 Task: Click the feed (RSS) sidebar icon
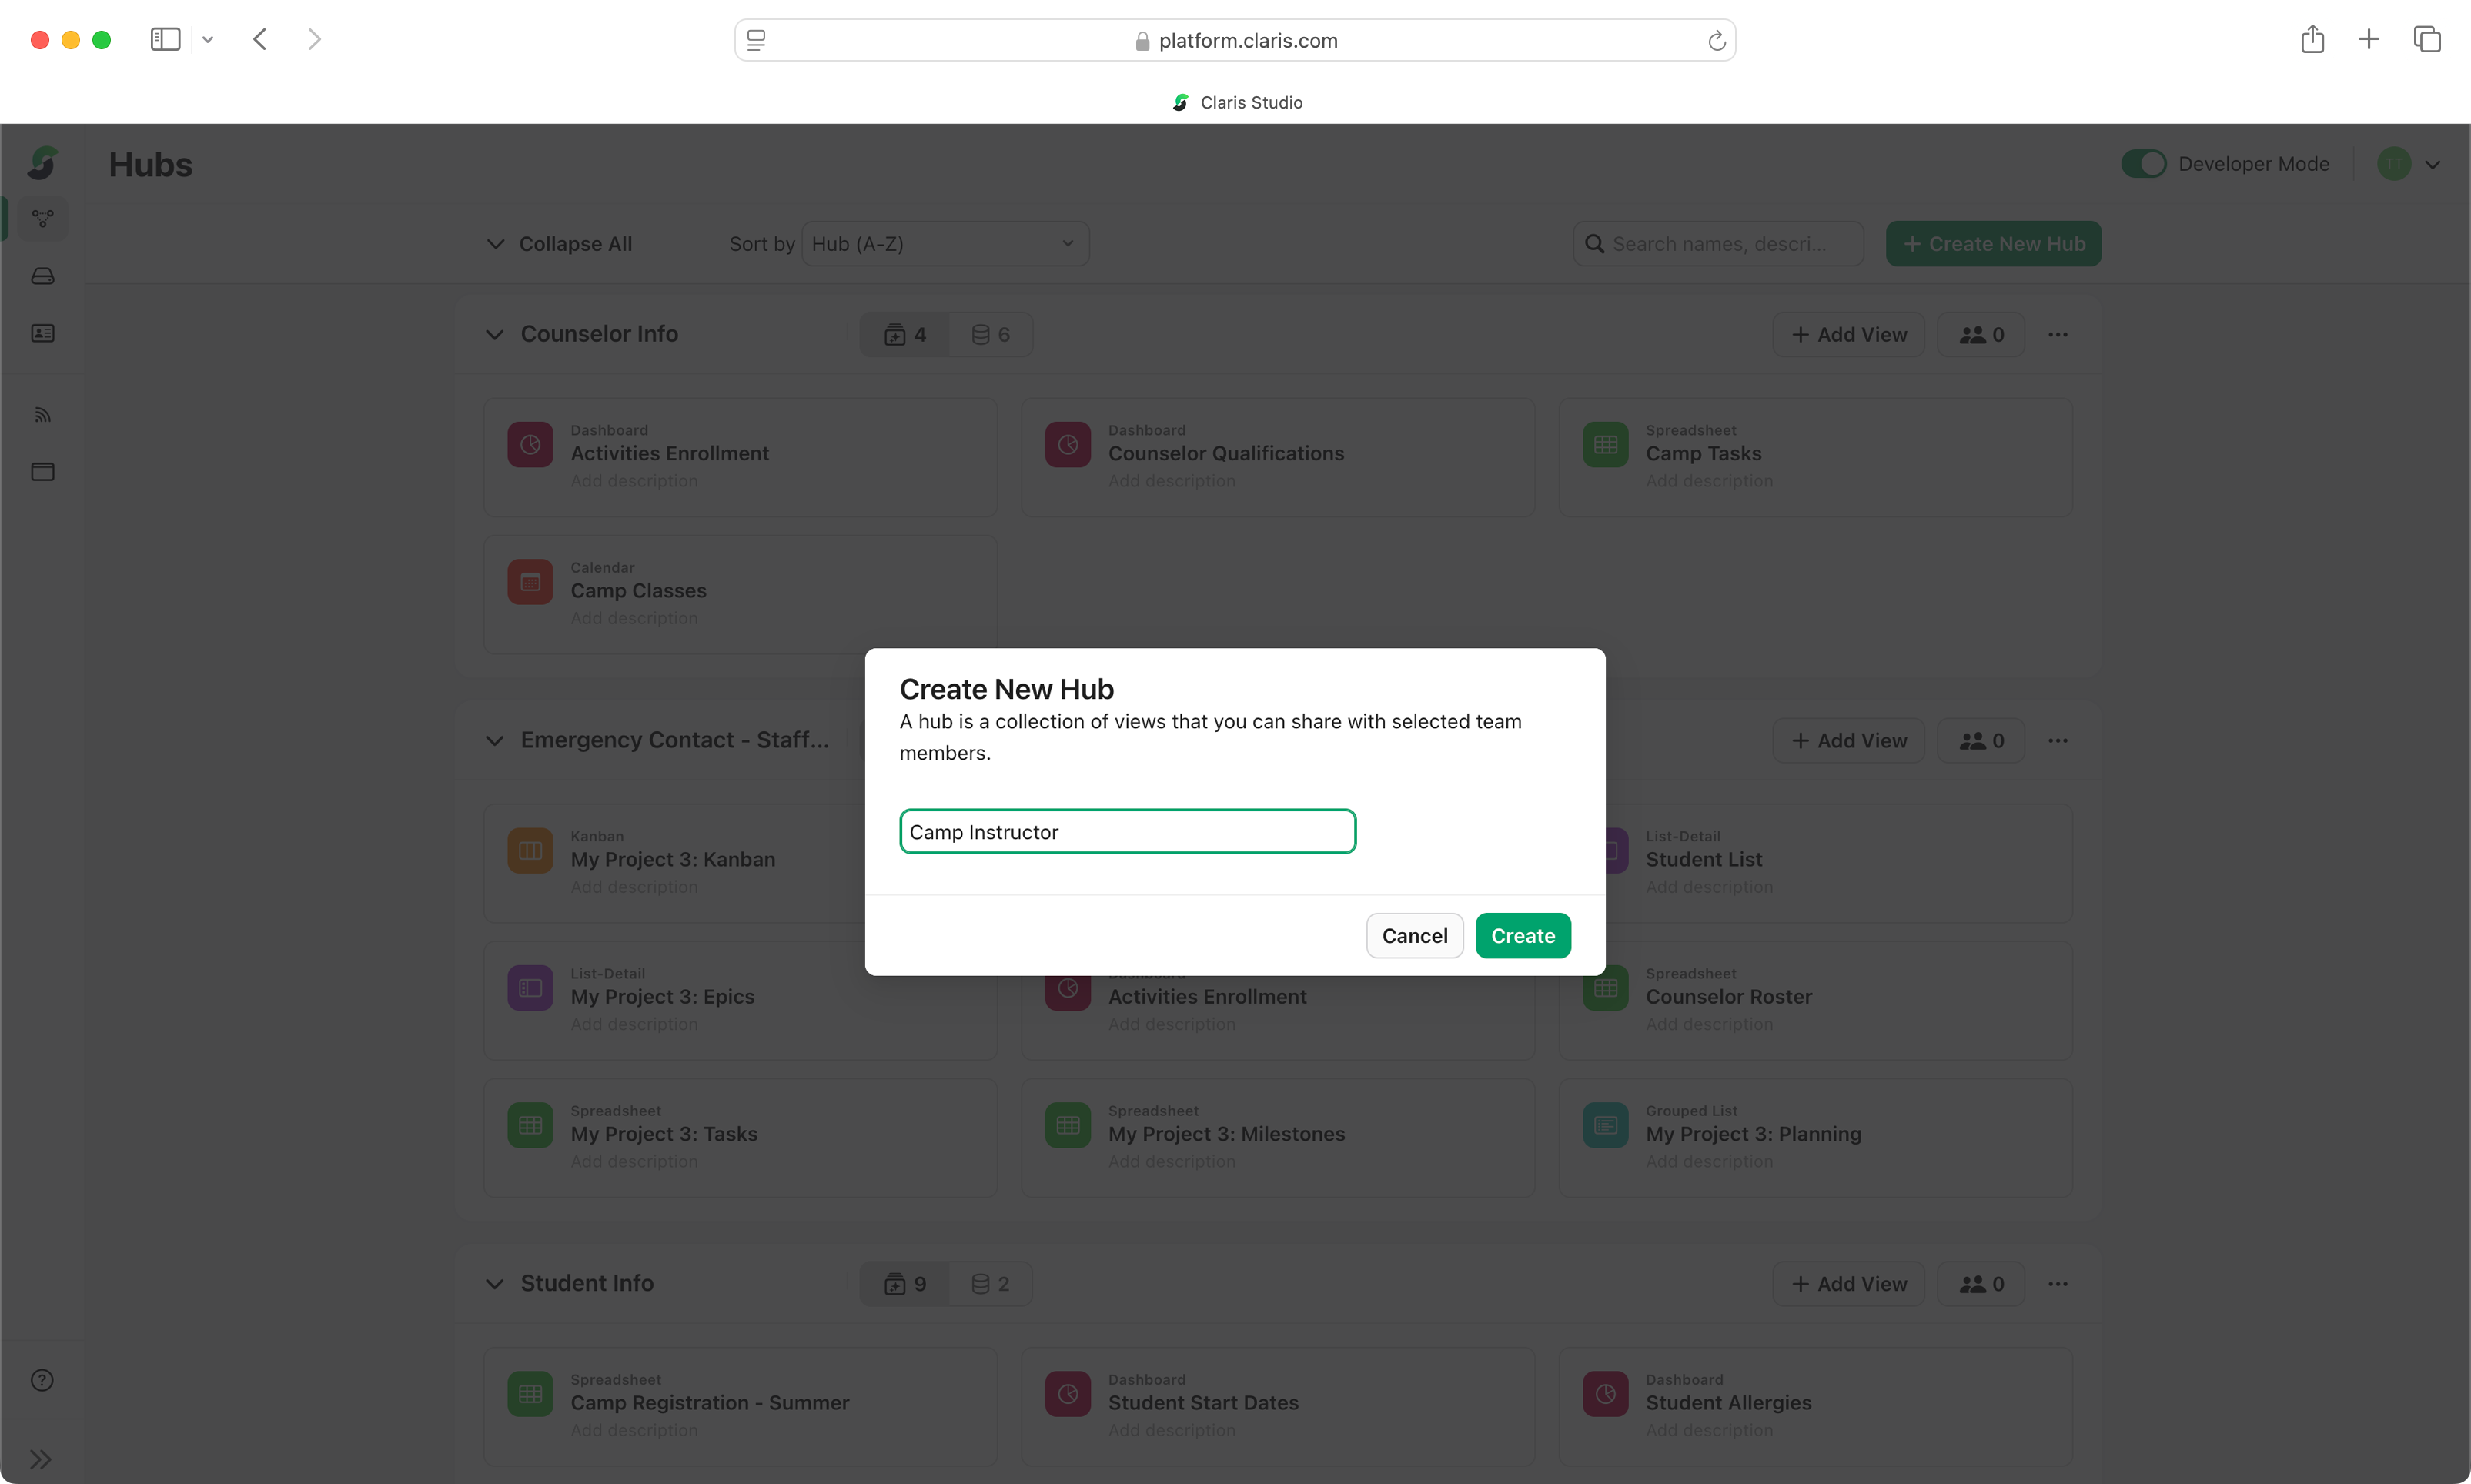[42, 415]
